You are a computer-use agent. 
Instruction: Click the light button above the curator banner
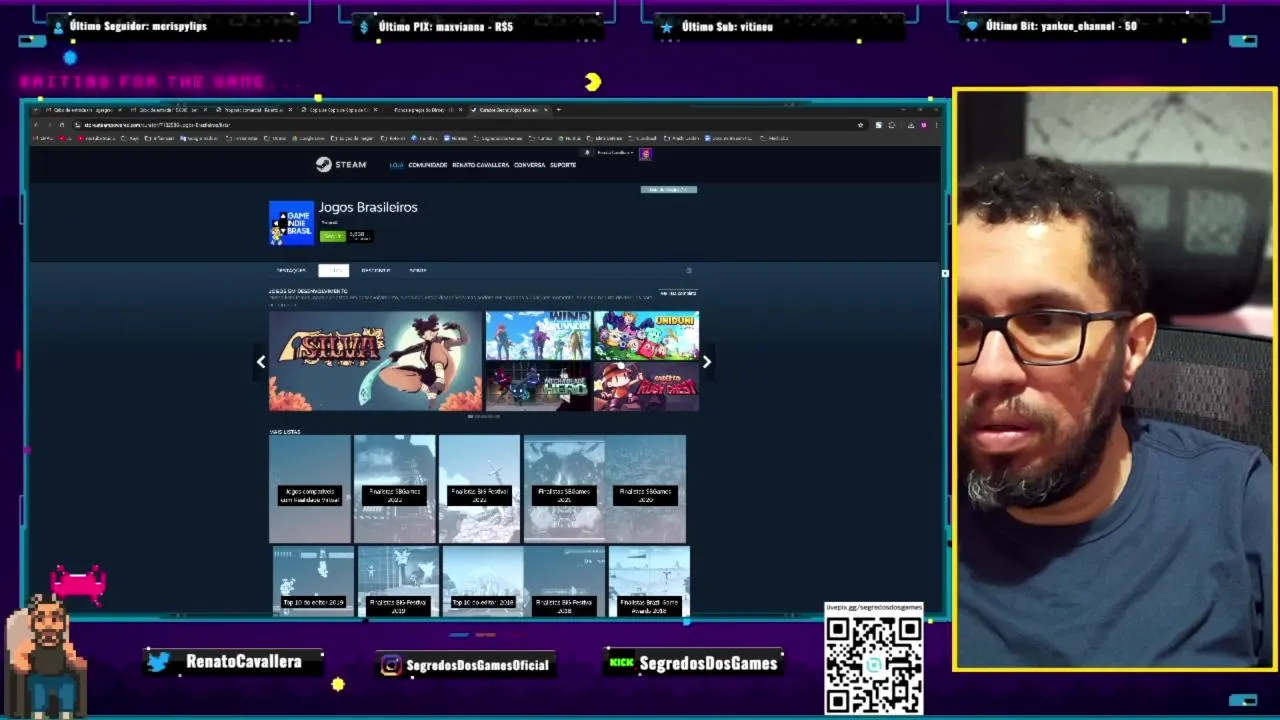[668, 189]
